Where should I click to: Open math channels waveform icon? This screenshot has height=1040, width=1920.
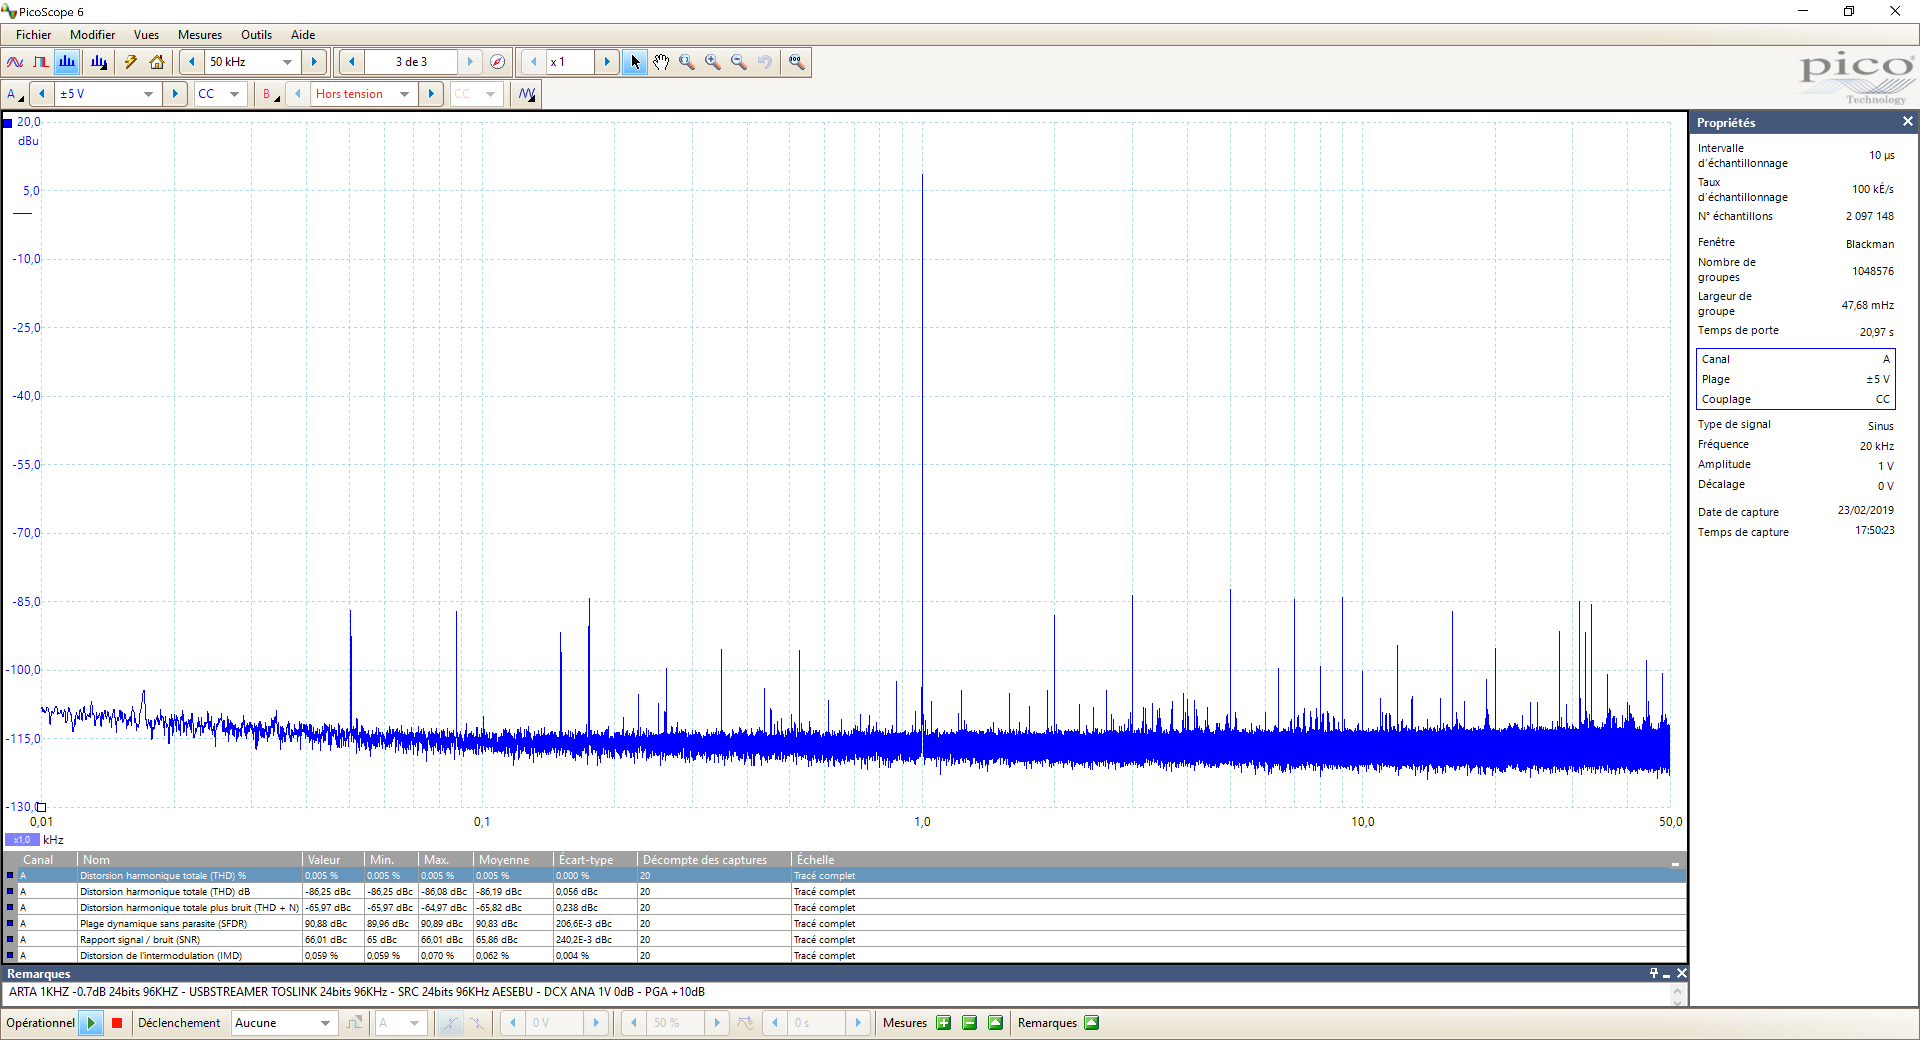pos(527,94)
